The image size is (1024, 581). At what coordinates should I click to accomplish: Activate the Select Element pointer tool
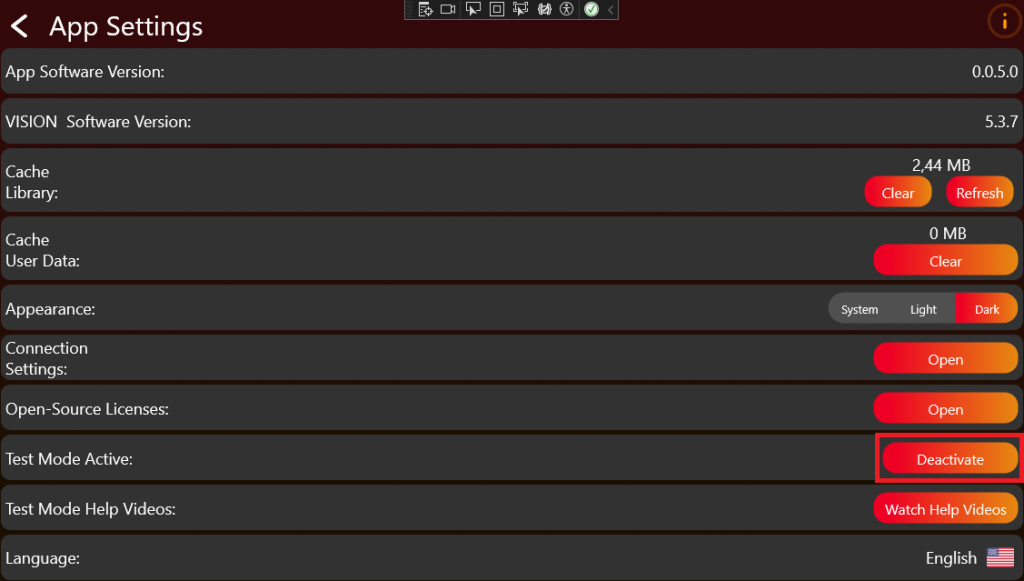click(x=473, y=9)
